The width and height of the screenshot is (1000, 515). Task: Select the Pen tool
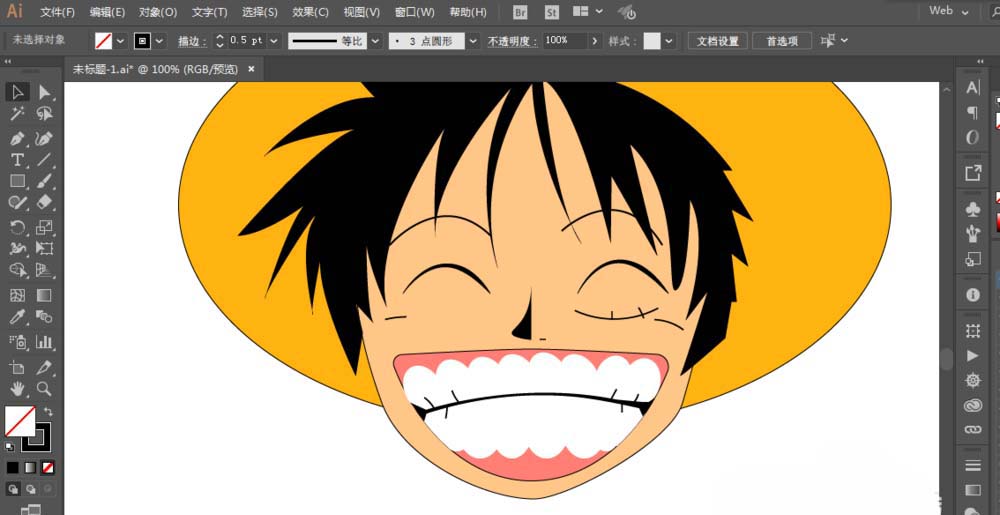(x=18, y=138)
